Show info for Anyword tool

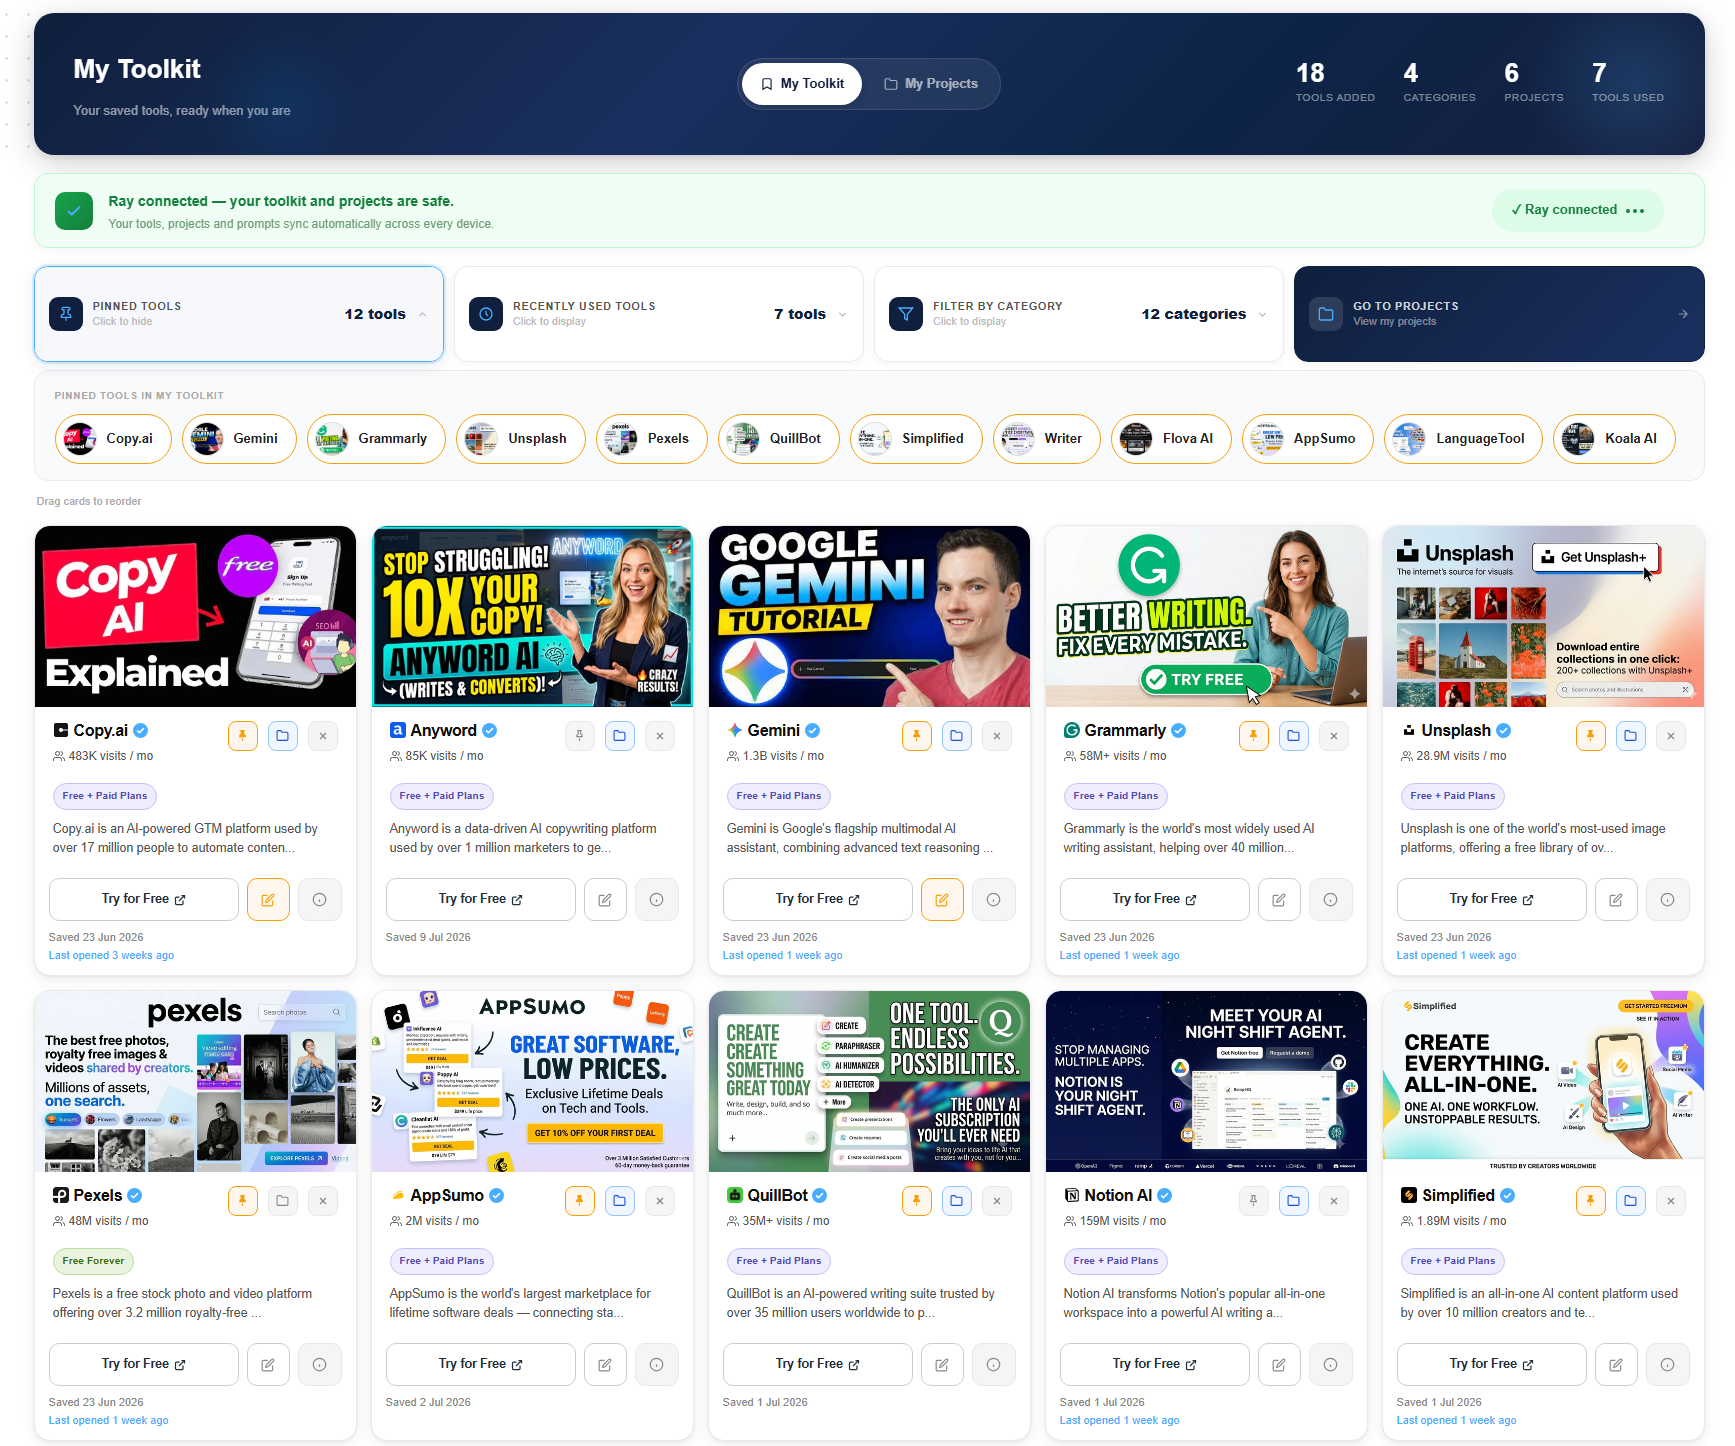657,900
